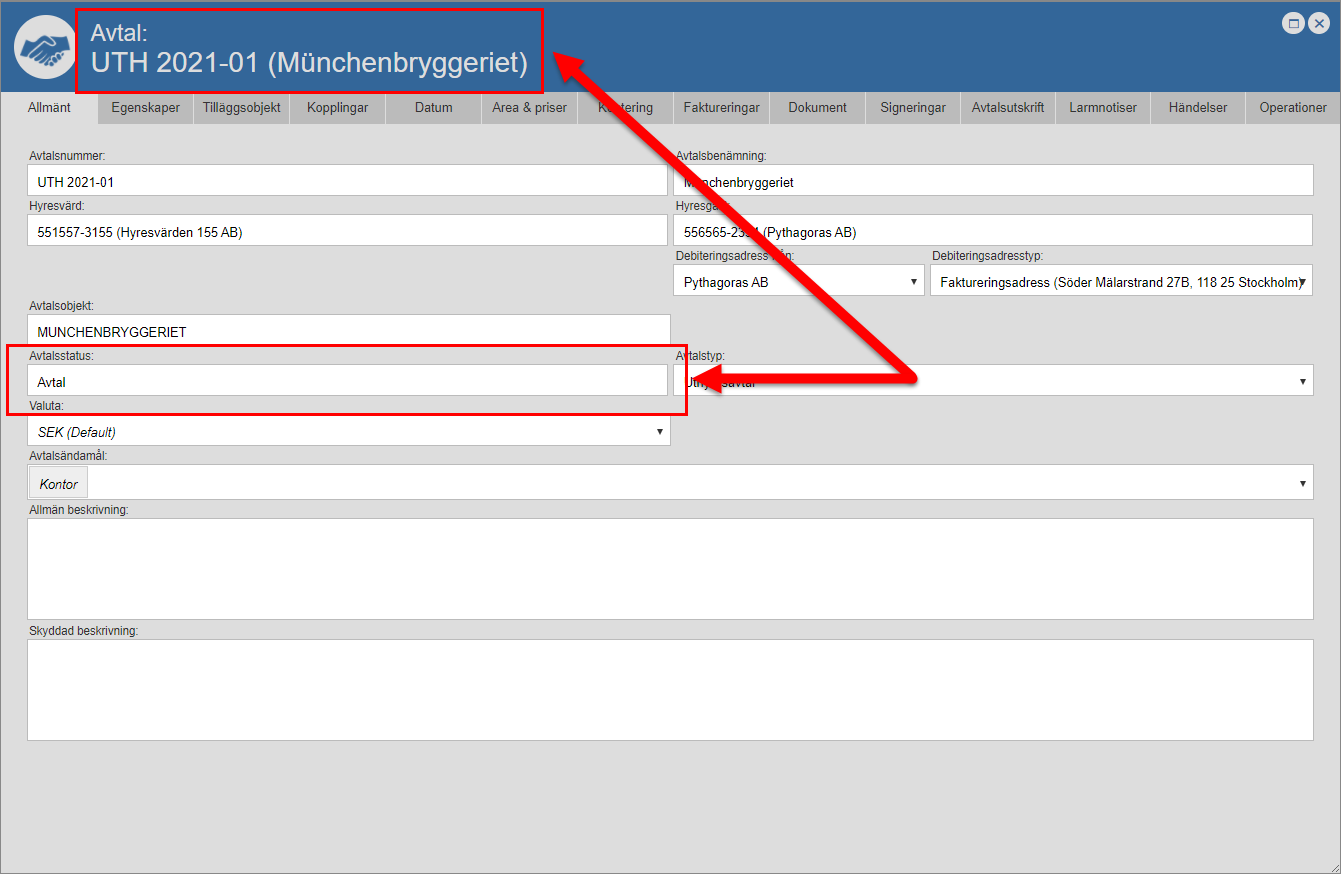Open the Larmnotiser tab
The height and width of the screenshot is (874, 1341).
tap(1102, 108)
